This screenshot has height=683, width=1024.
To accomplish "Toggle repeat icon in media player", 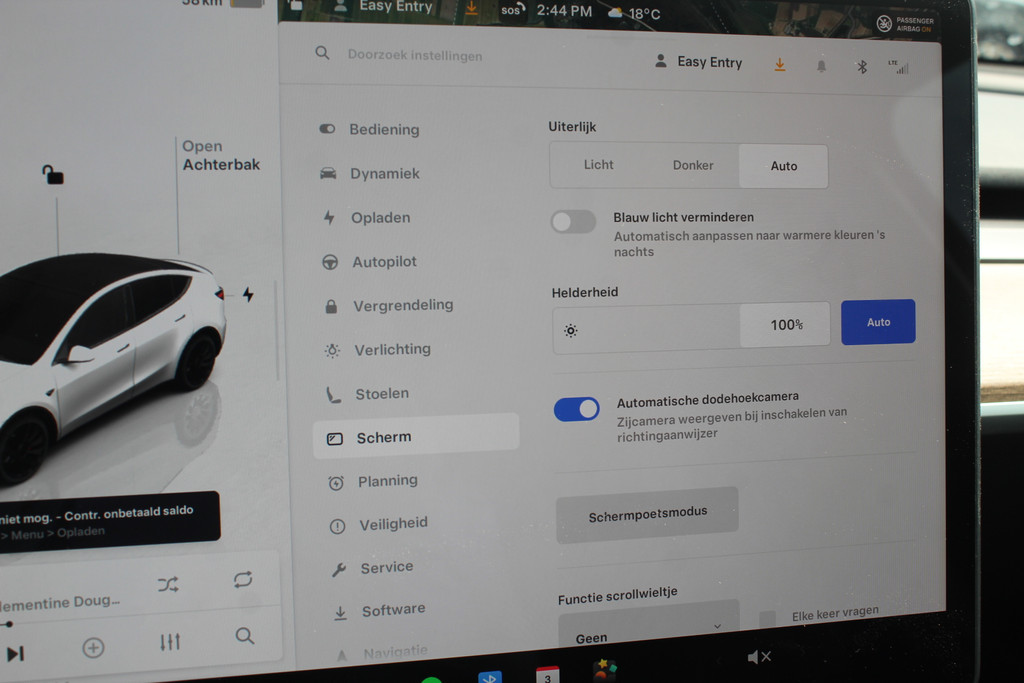I will [x=243, y=579].
